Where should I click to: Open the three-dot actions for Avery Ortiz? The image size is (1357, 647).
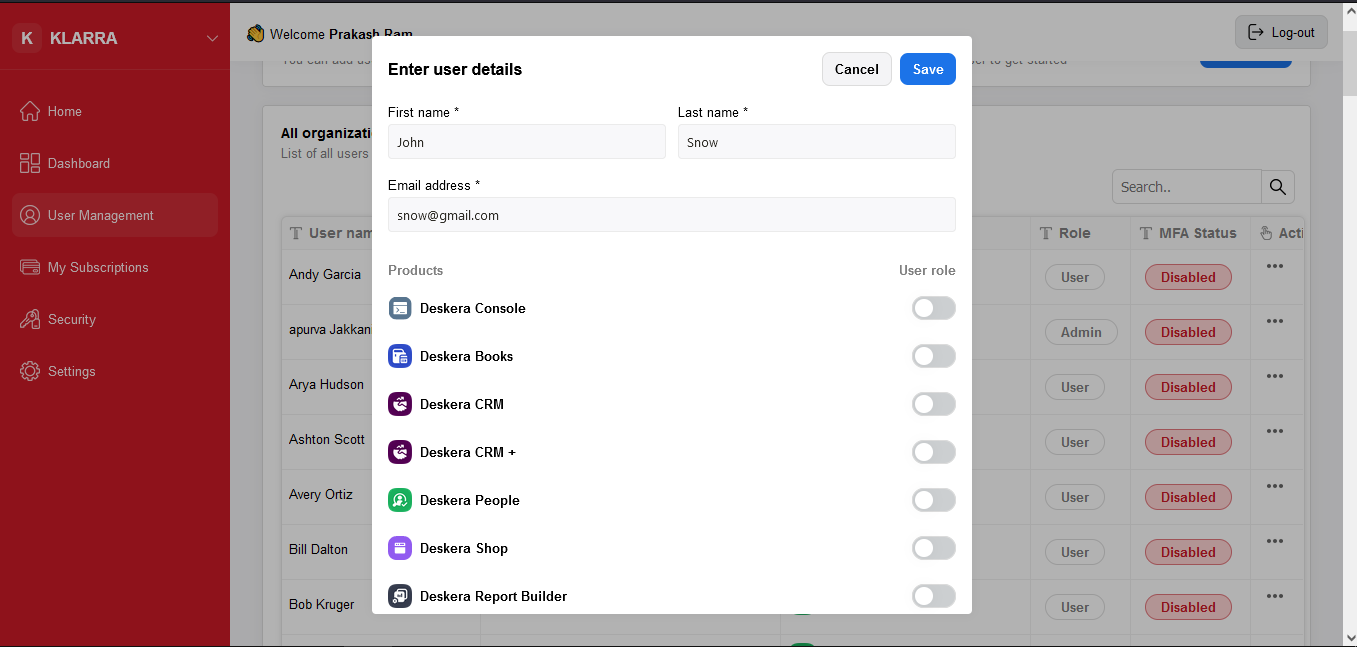[x=1275, y=487]
